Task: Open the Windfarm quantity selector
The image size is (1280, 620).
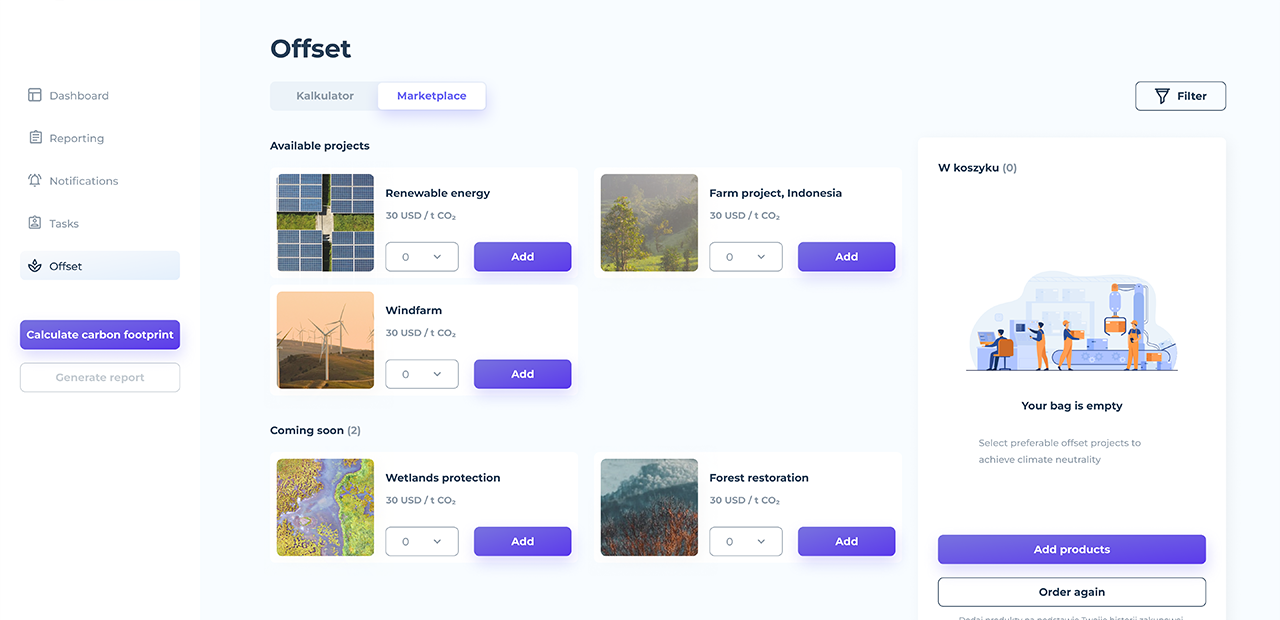Action: [x=422, y=374]
